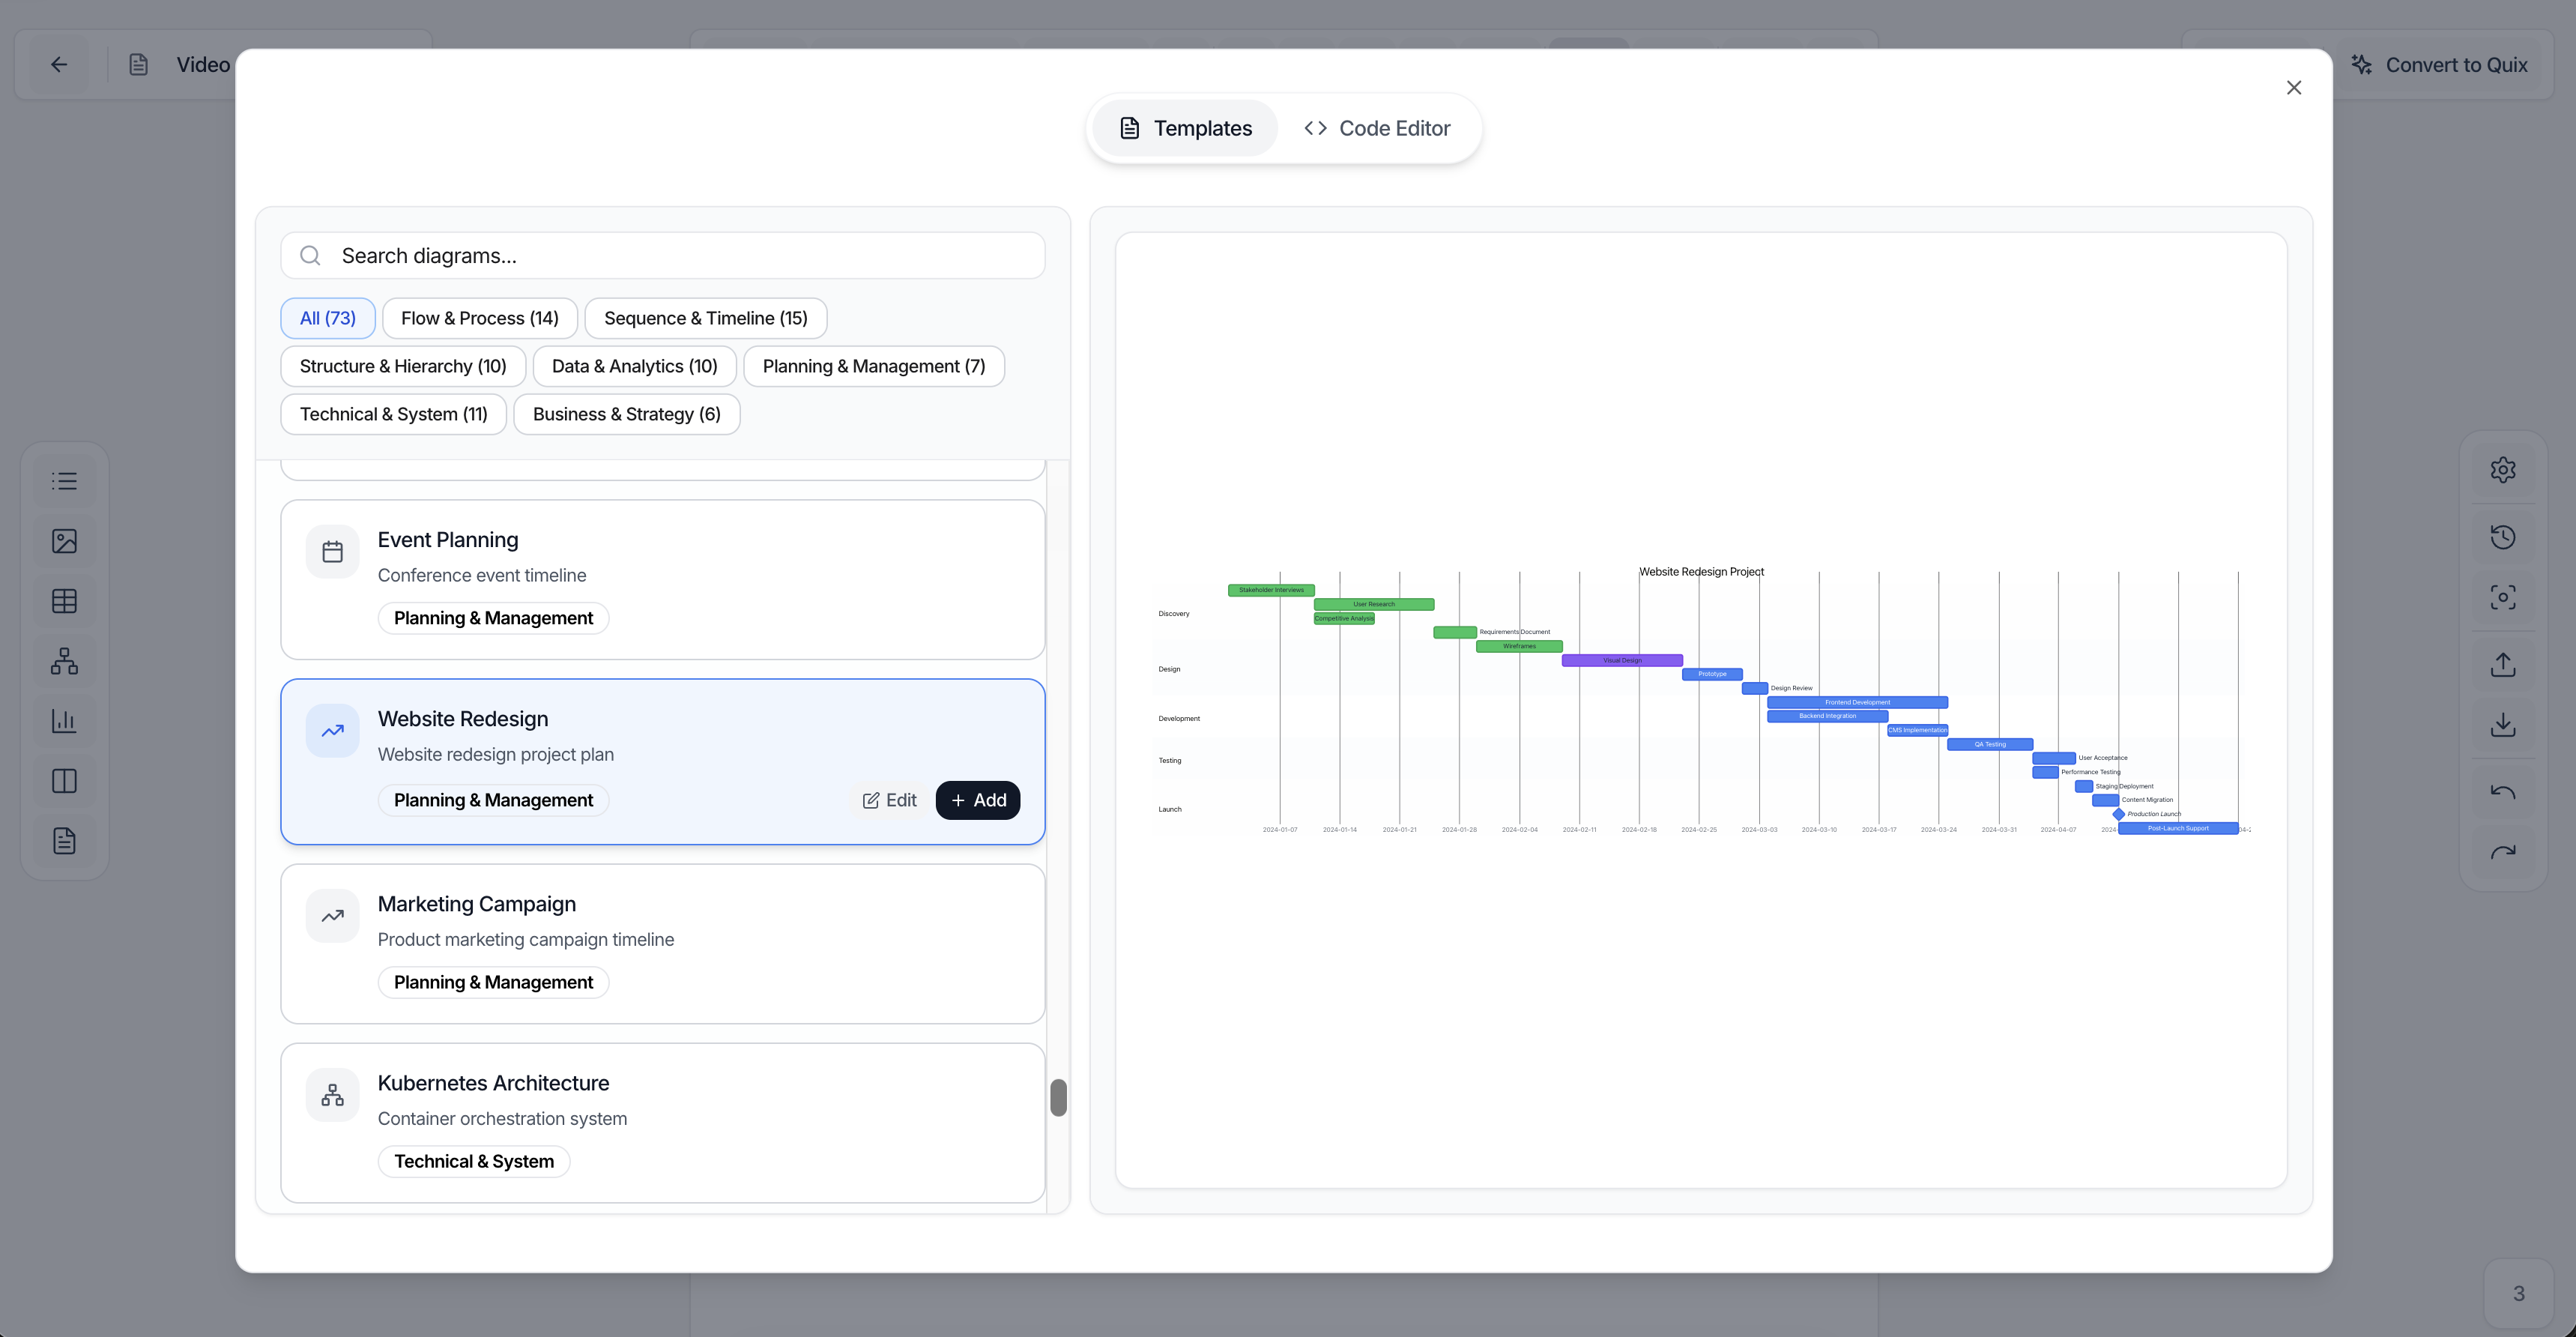
Task: Add the Website Redesign template
Action: (977, 800)
